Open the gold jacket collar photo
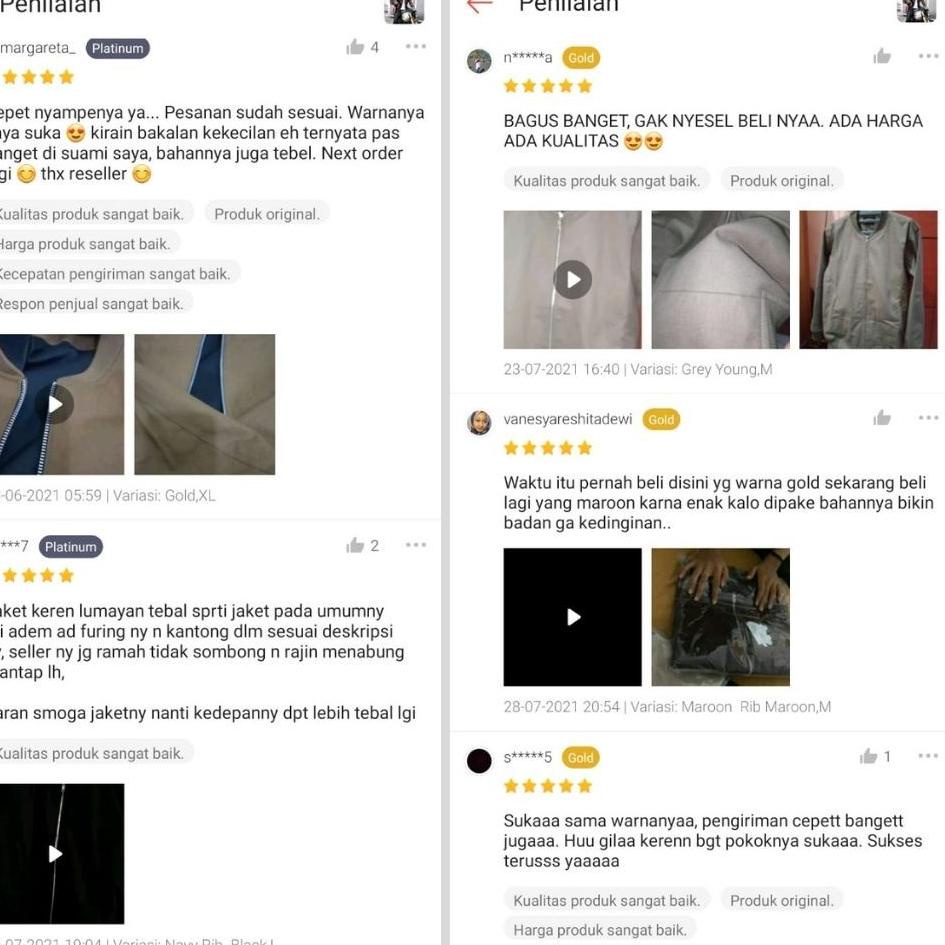 (205, 404)
